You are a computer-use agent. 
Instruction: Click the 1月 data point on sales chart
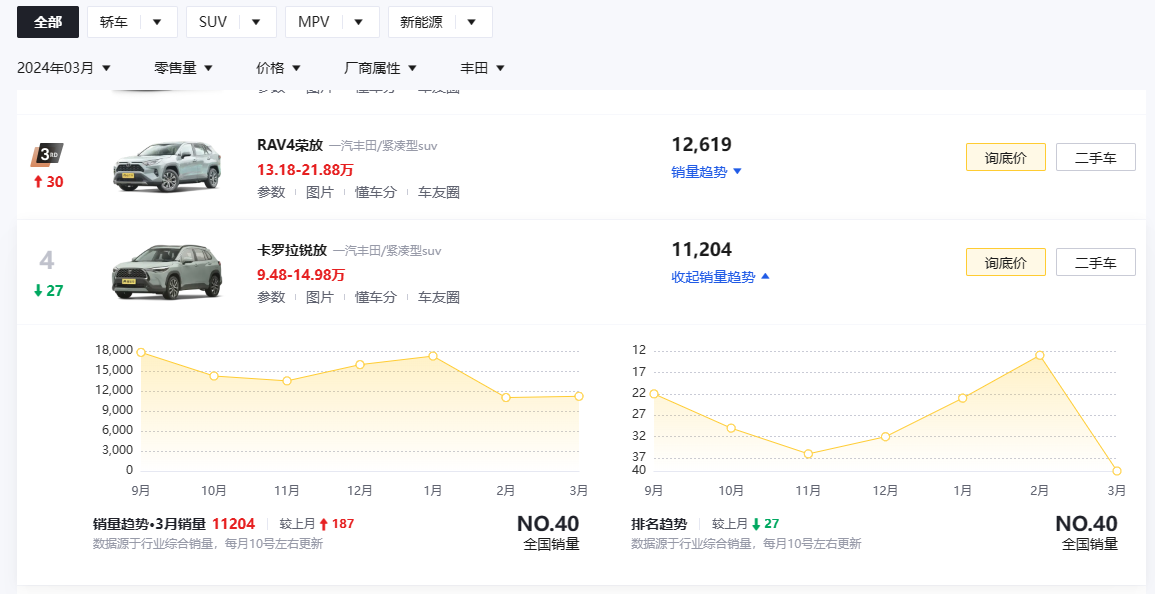tap(433, 356)
